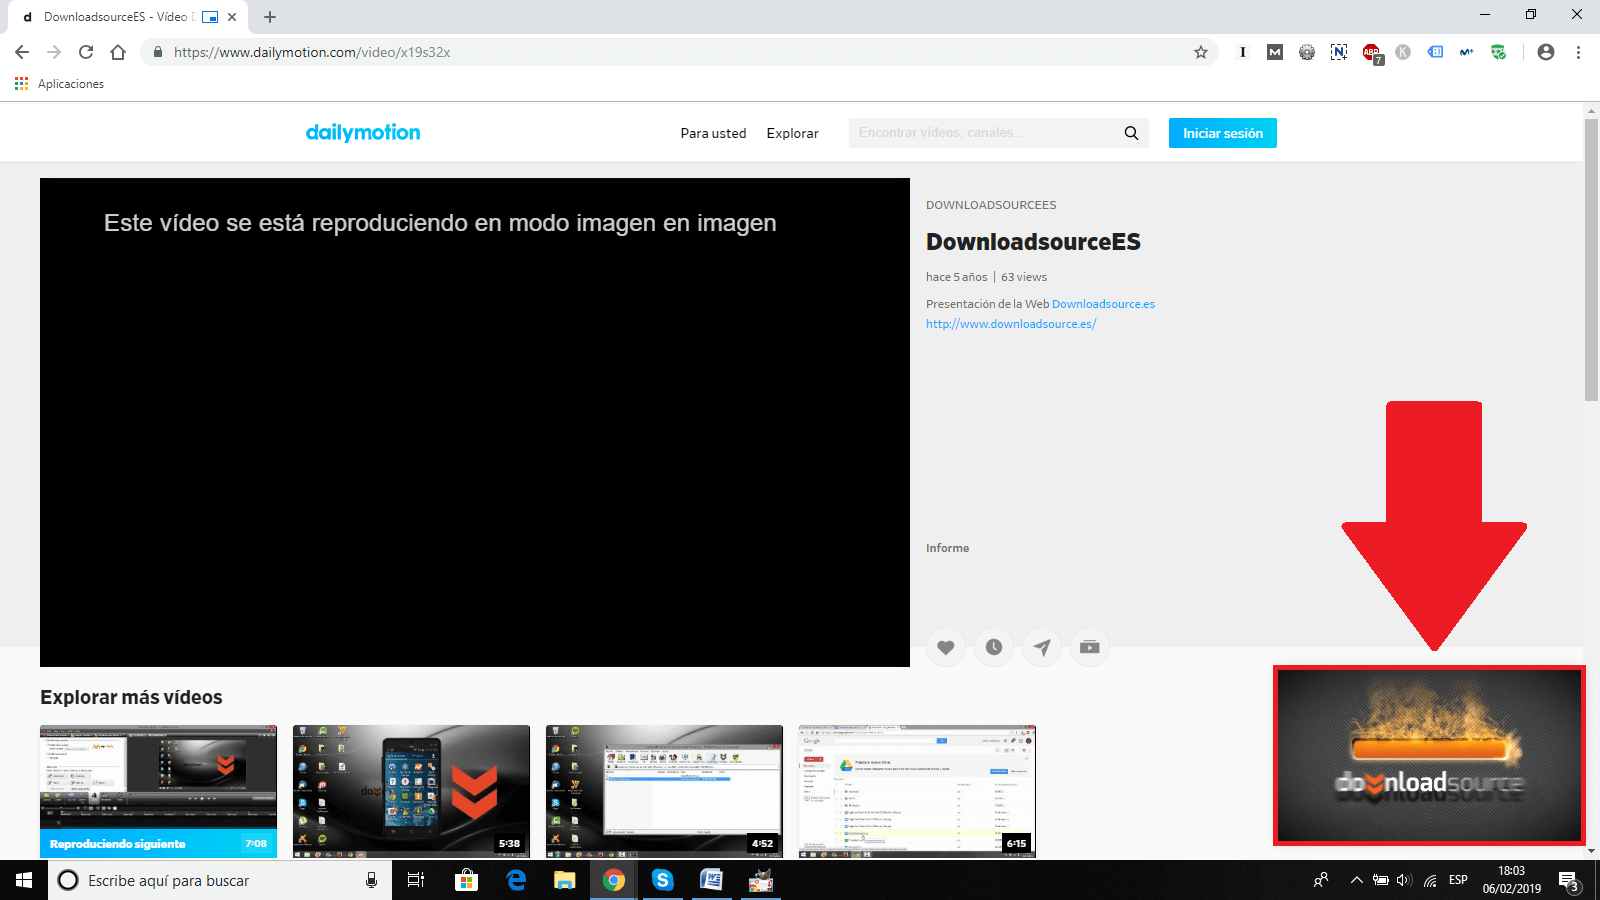Open Para usted menu
The width and height of the screenshot is (1600, 900).
tap(713, 133)
